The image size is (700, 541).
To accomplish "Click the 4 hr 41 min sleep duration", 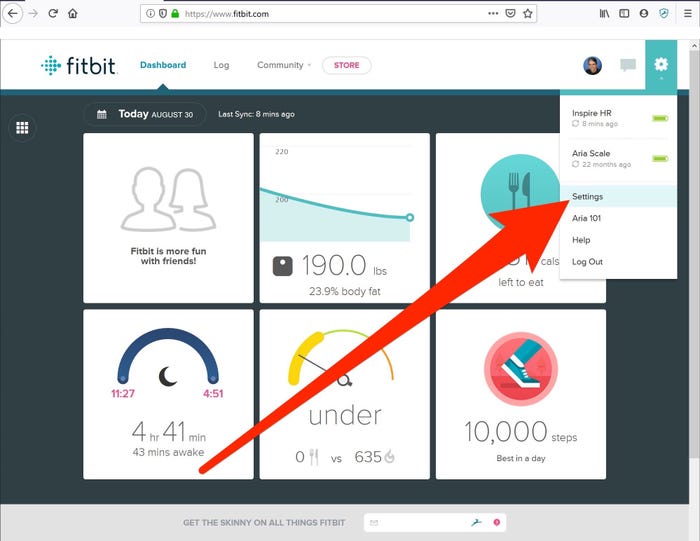I will click(x=169, y=432).
